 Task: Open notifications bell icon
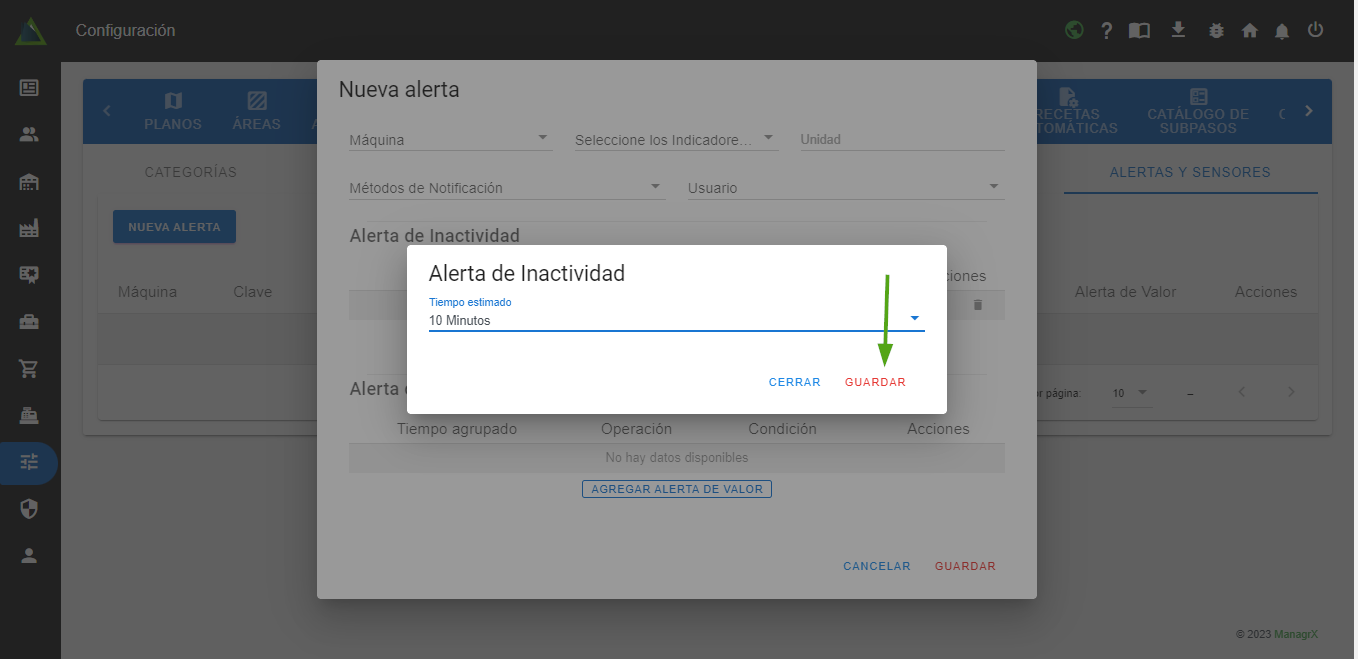(1282, 30)
